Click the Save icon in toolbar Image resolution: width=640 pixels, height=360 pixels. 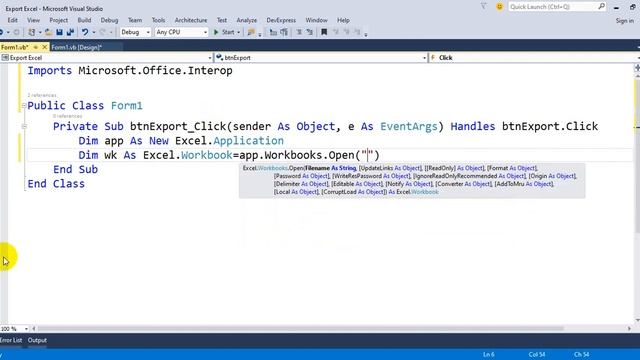point(60,32)
